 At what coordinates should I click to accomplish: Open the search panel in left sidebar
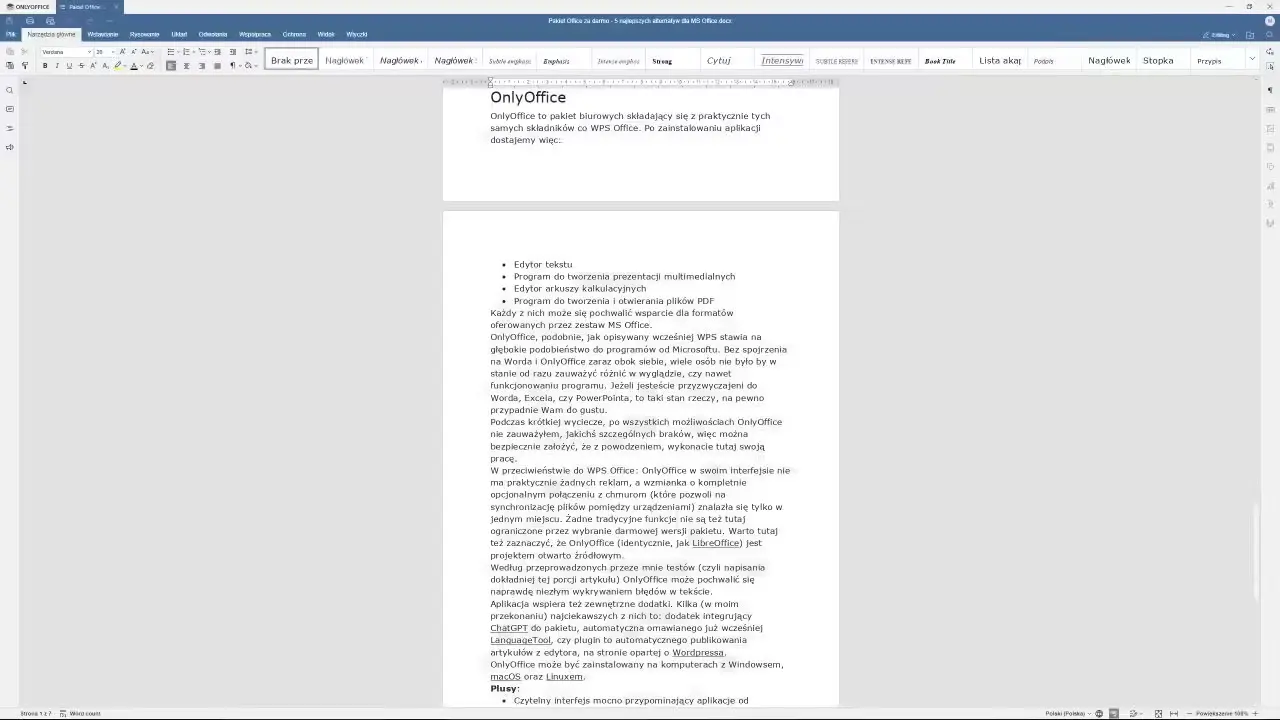(x=10, y=90)
